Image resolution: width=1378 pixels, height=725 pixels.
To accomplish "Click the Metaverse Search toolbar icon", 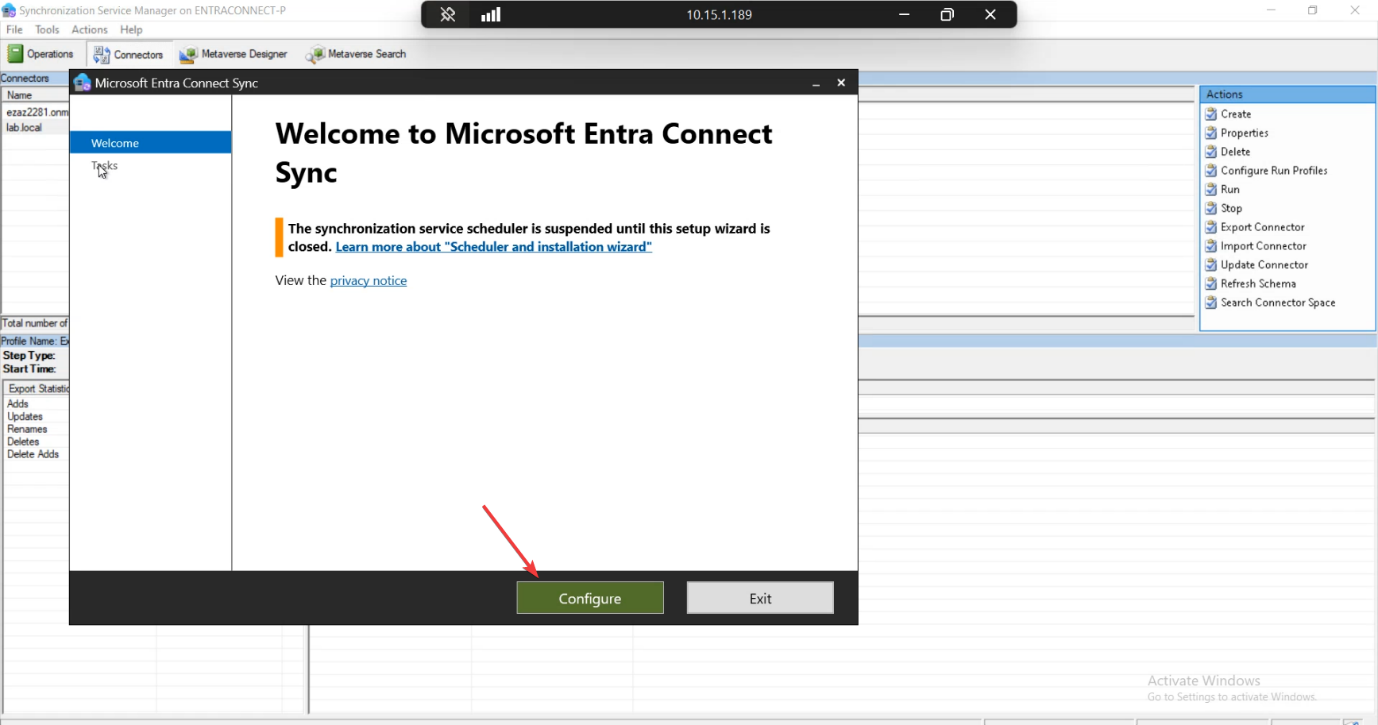I will pyautogui.click(x=315, y=55).
